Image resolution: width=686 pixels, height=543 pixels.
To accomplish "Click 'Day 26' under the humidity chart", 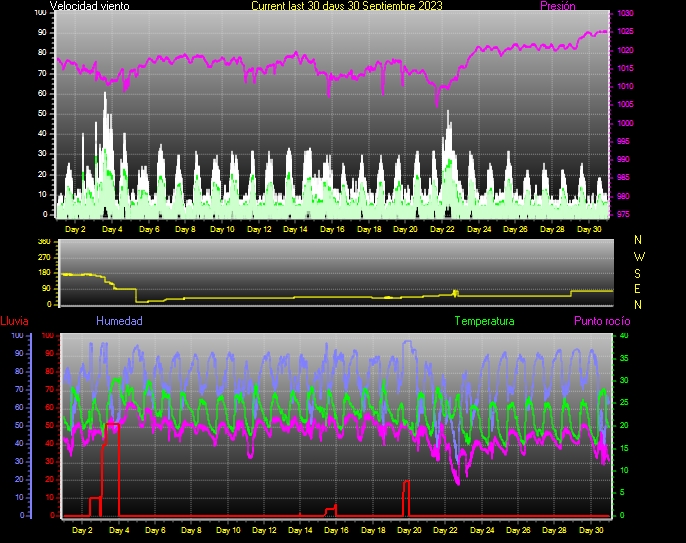I will click(x=518, y=530).
